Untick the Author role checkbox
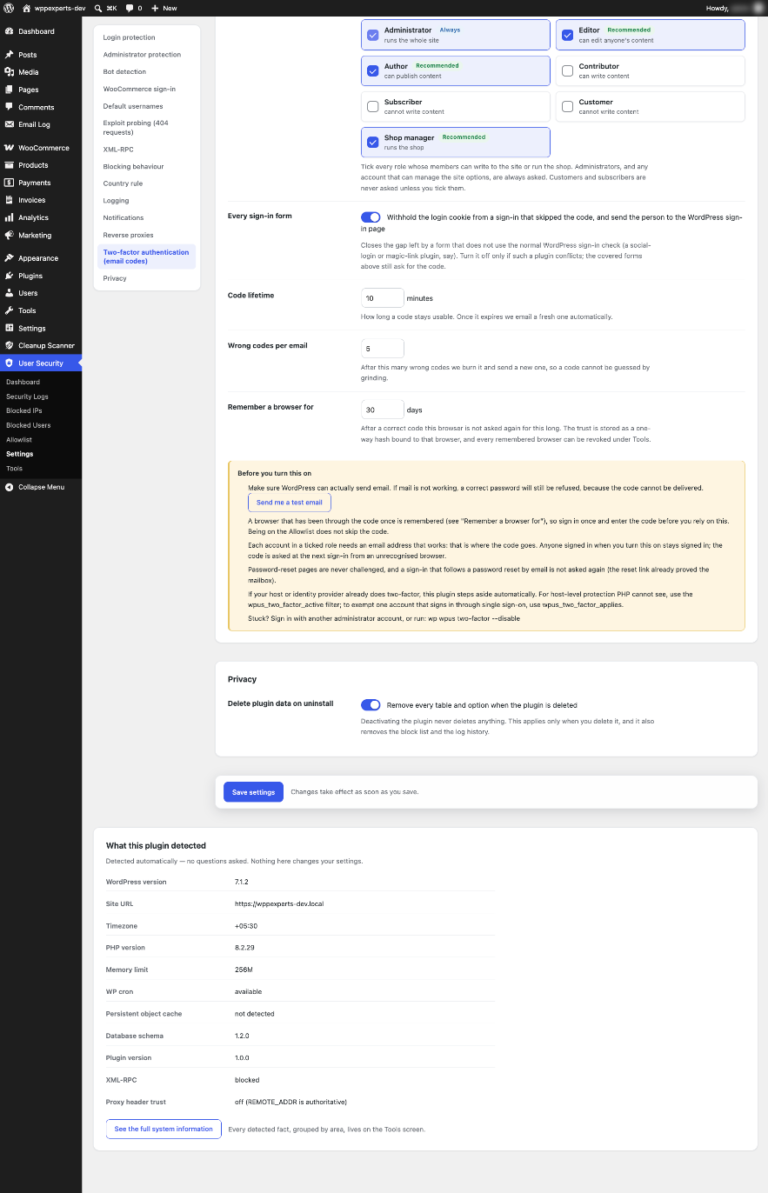The height and width of the screenshot is (1193, 768). [x=373, y=71]
